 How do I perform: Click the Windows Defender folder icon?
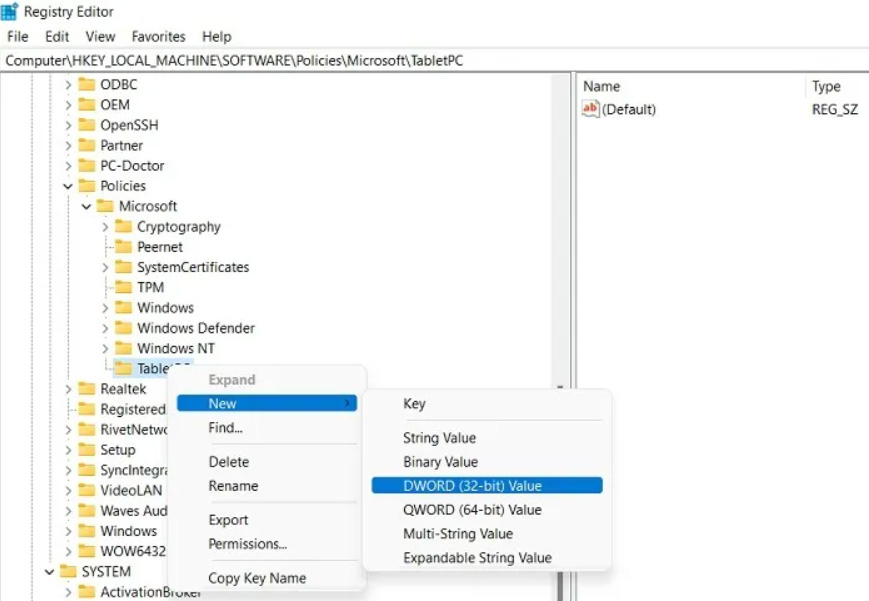coord(123,328)
